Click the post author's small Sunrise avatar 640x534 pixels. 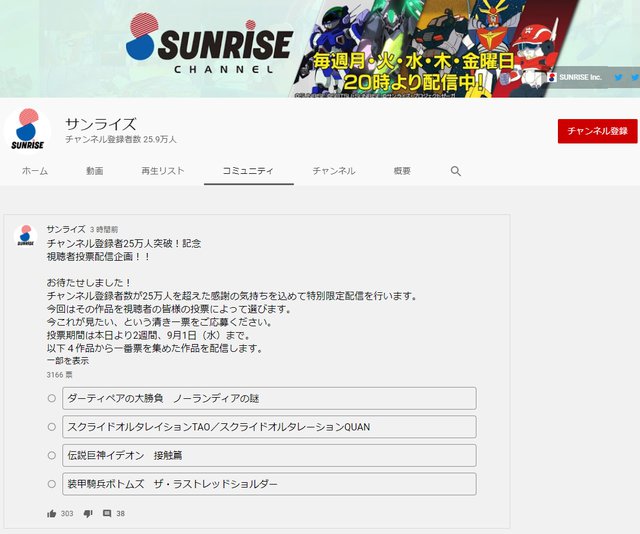point(25,236)
